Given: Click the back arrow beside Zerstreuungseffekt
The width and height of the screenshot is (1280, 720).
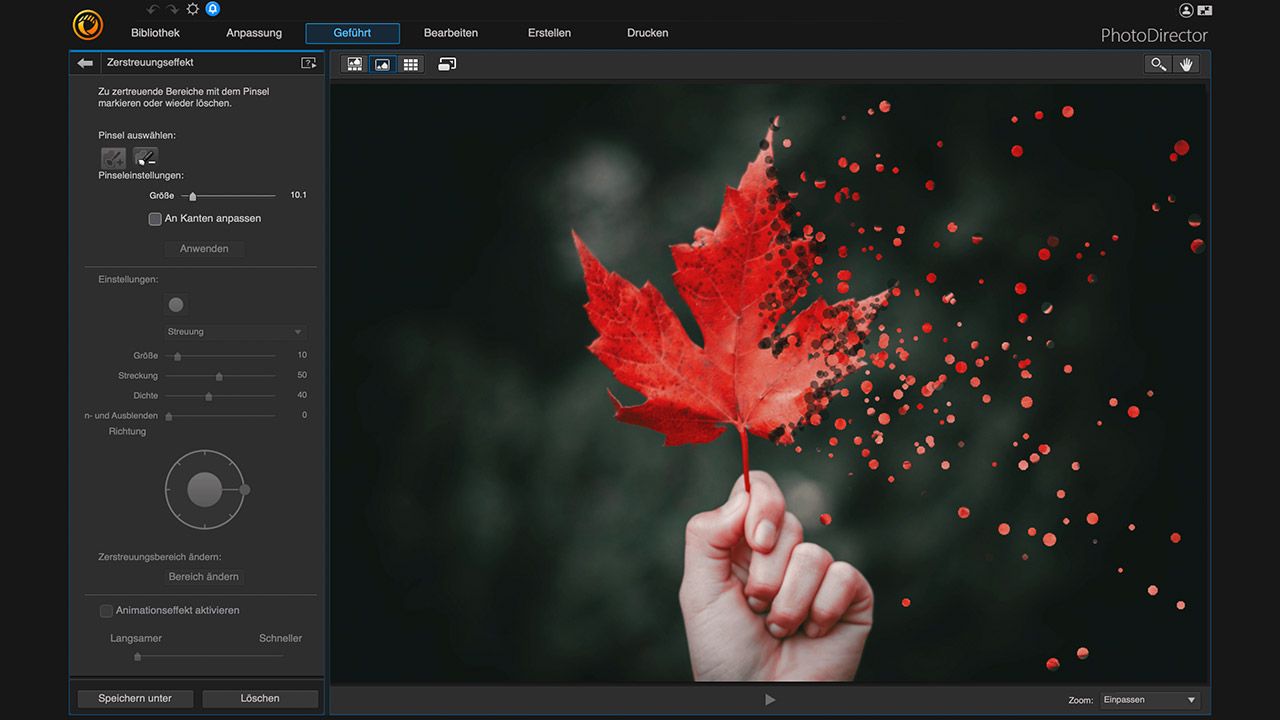Looking at the screenshot, I should [x=85, y=63].
